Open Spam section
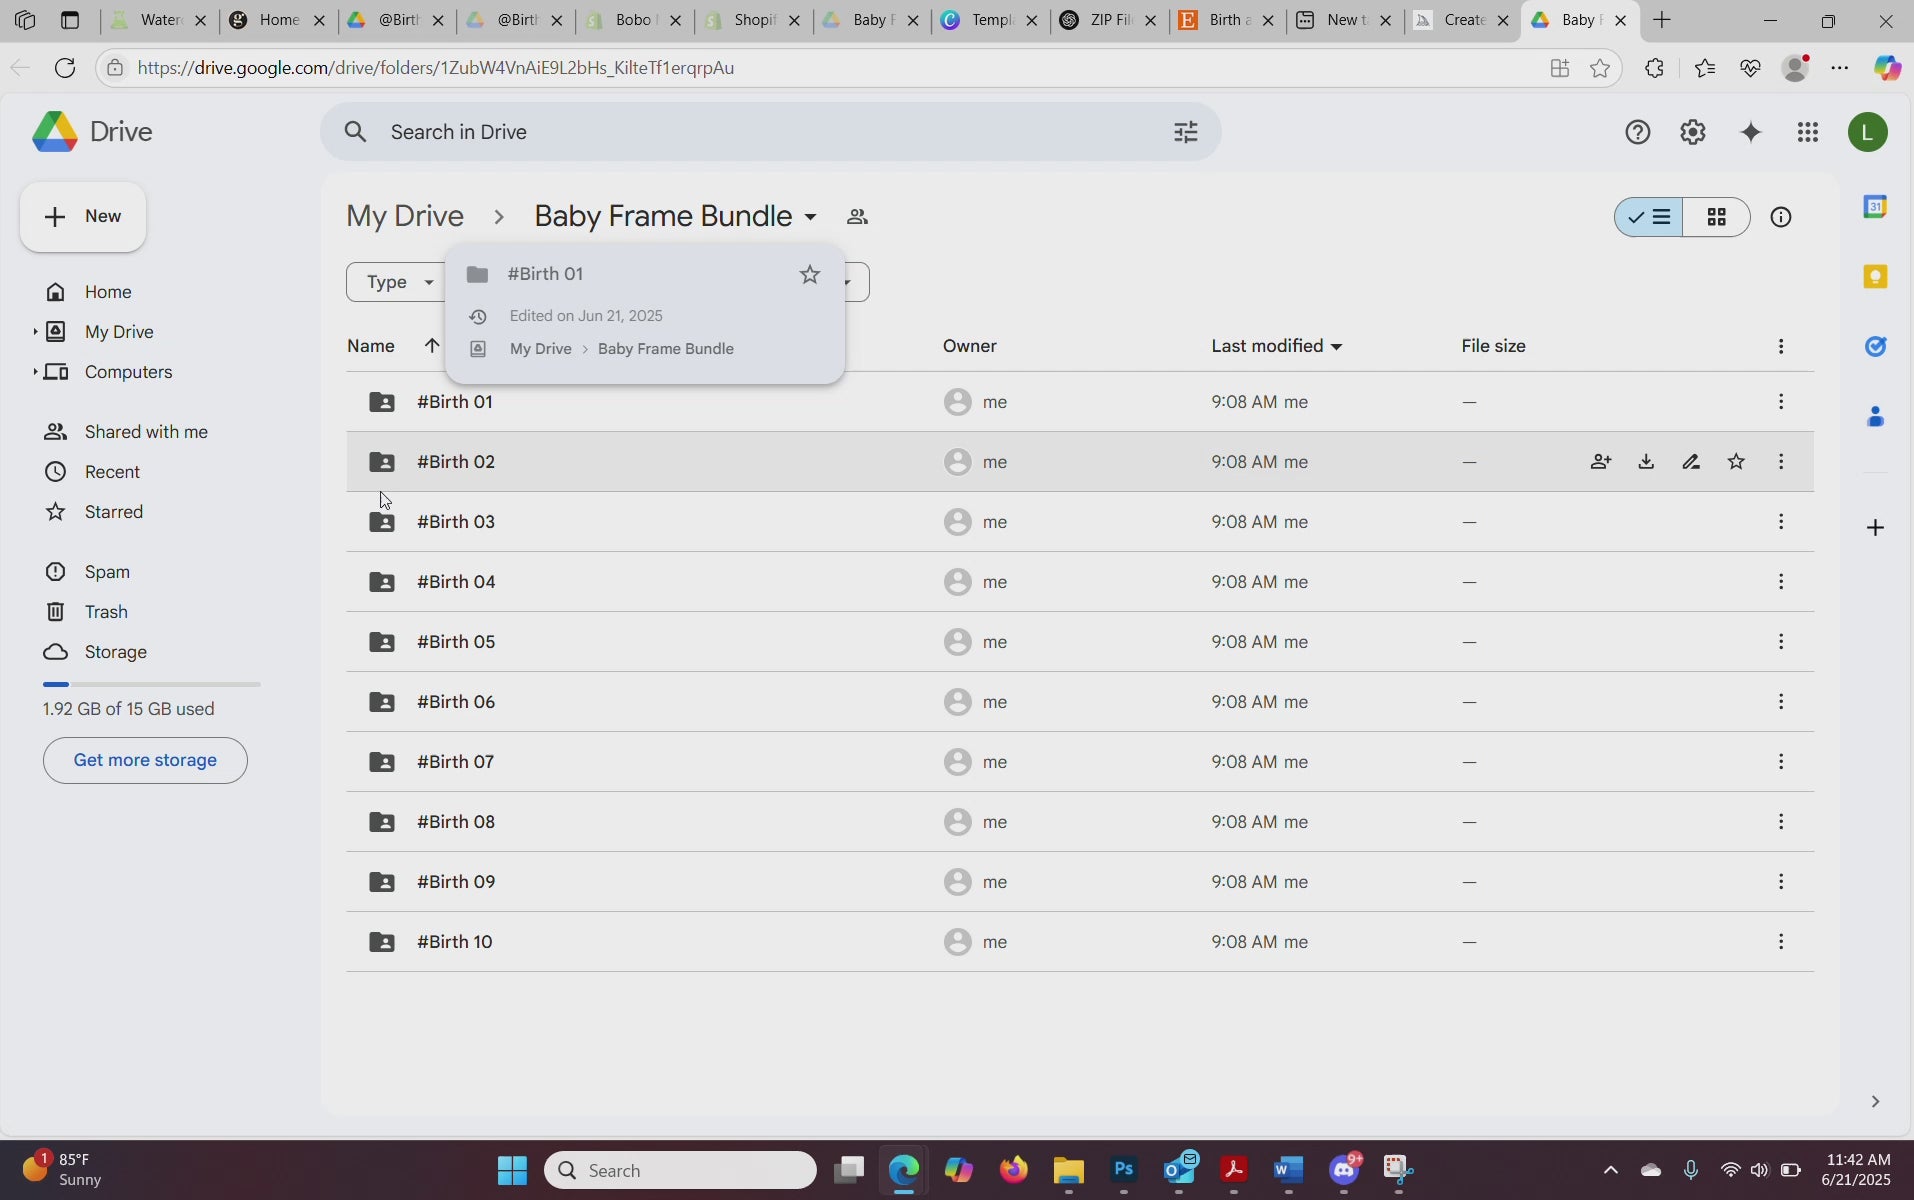Screen dimensions: 1914x1200 coord(107,572)
